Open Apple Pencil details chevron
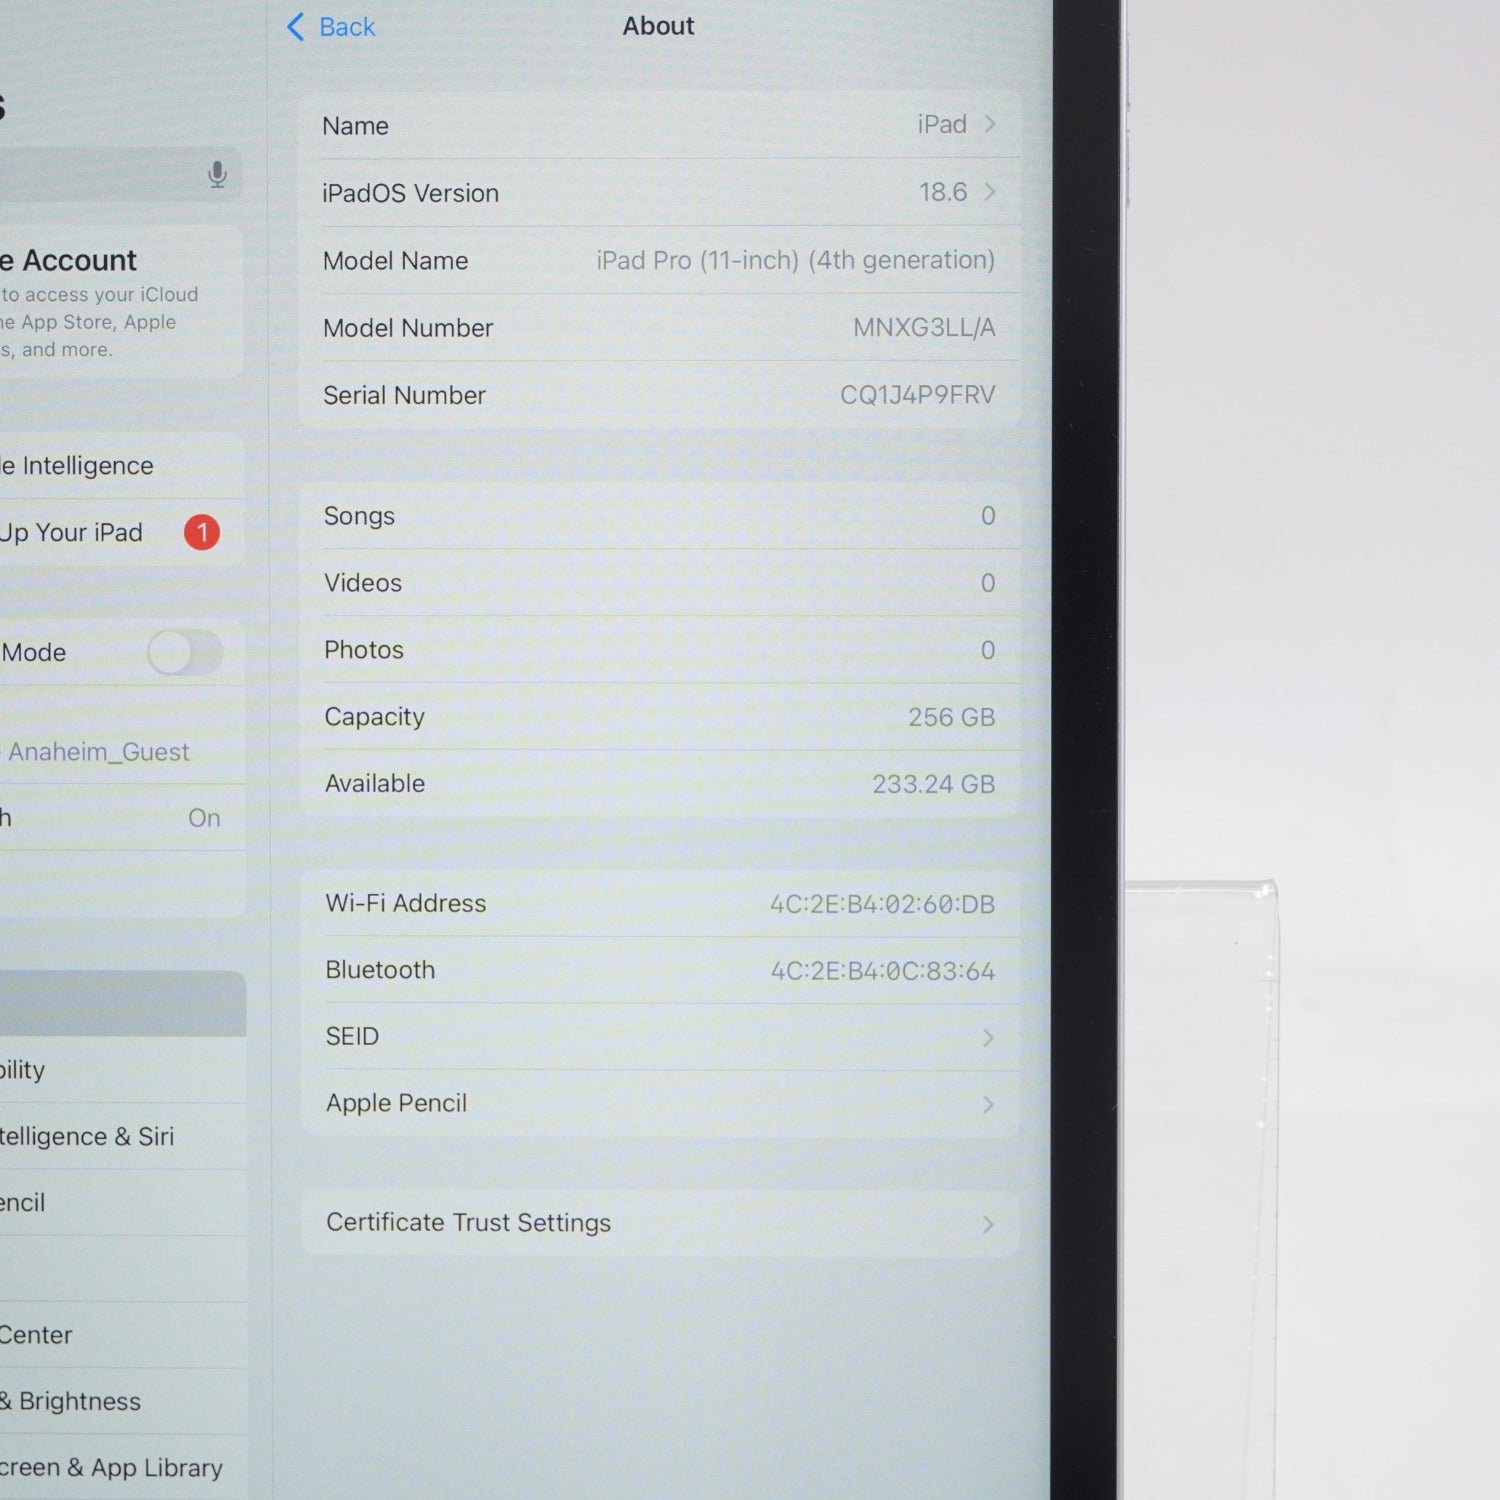1500x1500 pixels. pos(988,1104)
